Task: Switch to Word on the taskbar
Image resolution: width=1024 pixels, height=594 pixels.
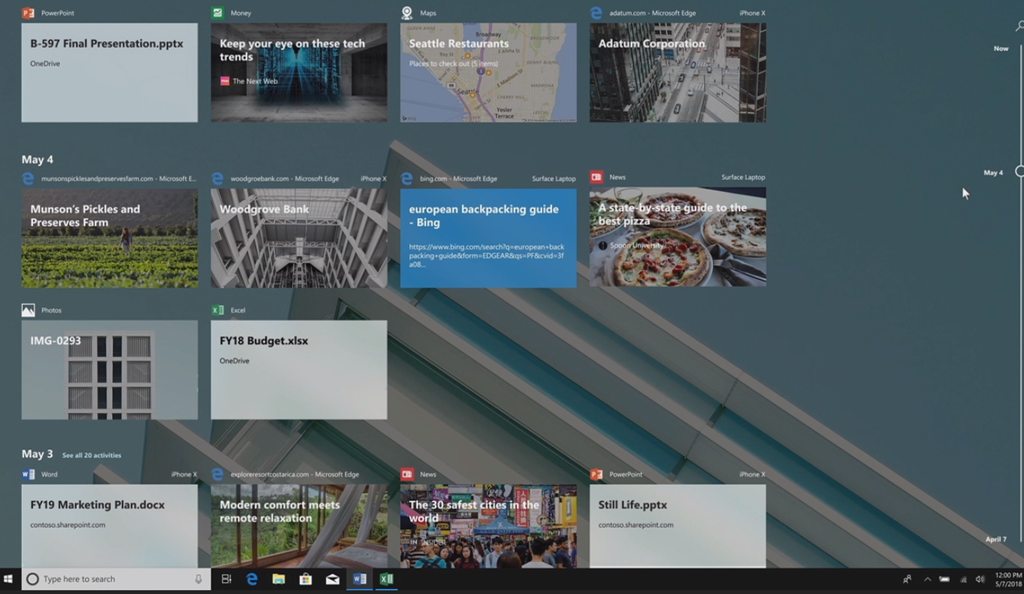Action: [x=359, y=579]
